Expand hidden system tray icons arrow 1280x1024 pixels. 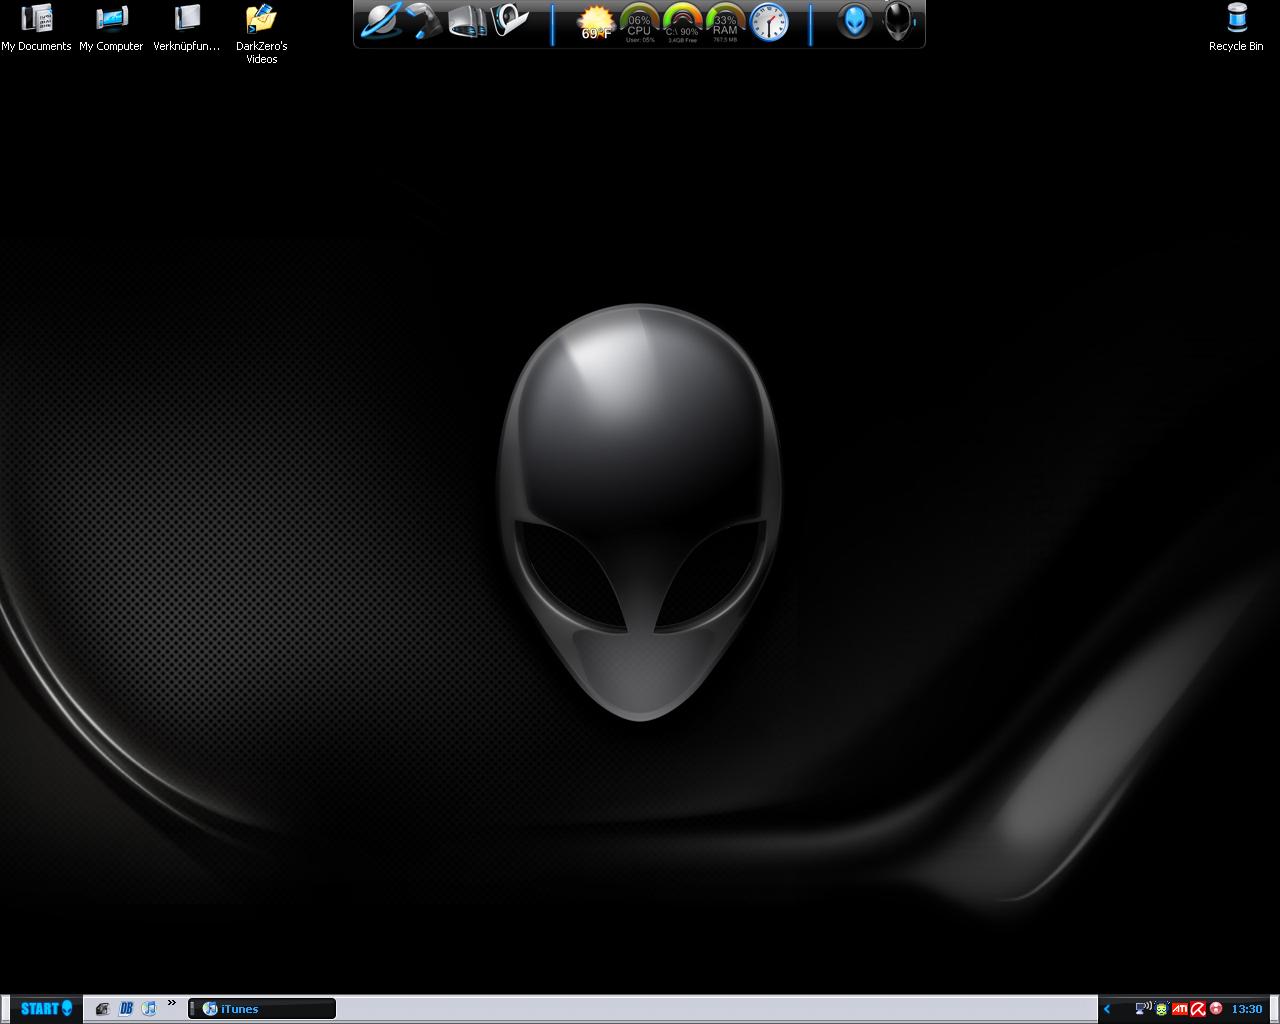[1107, 1009]
